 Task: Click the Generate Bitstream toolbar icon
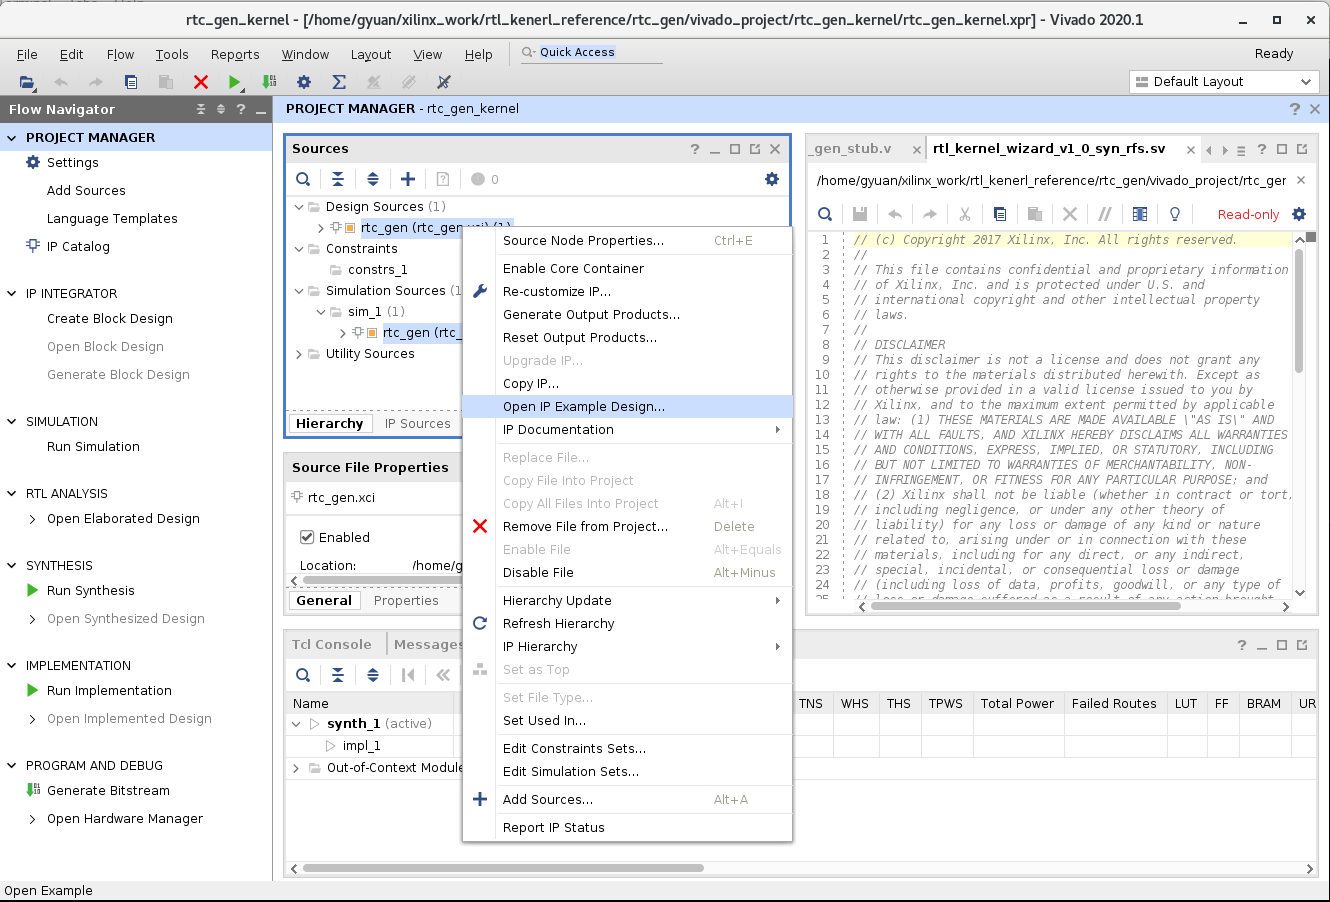pyautogui.click(x=269, y=82)
